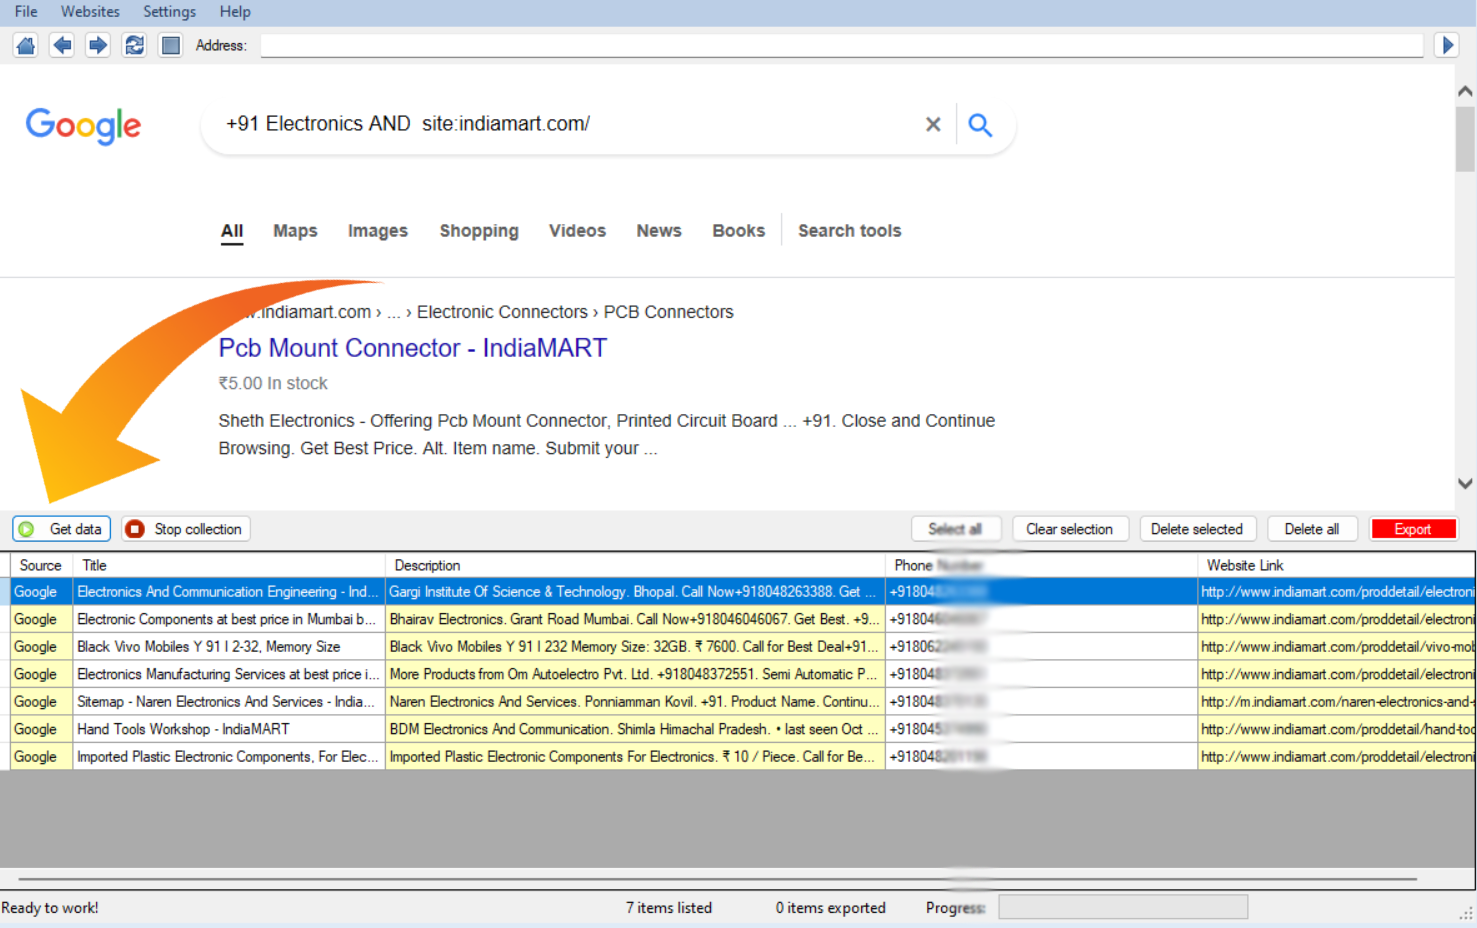Image resolution: width=1477 pixels, height=928 pixels.
Task: Open Google Search tools options
Action: pyautogui.click(x=849, y=231)
